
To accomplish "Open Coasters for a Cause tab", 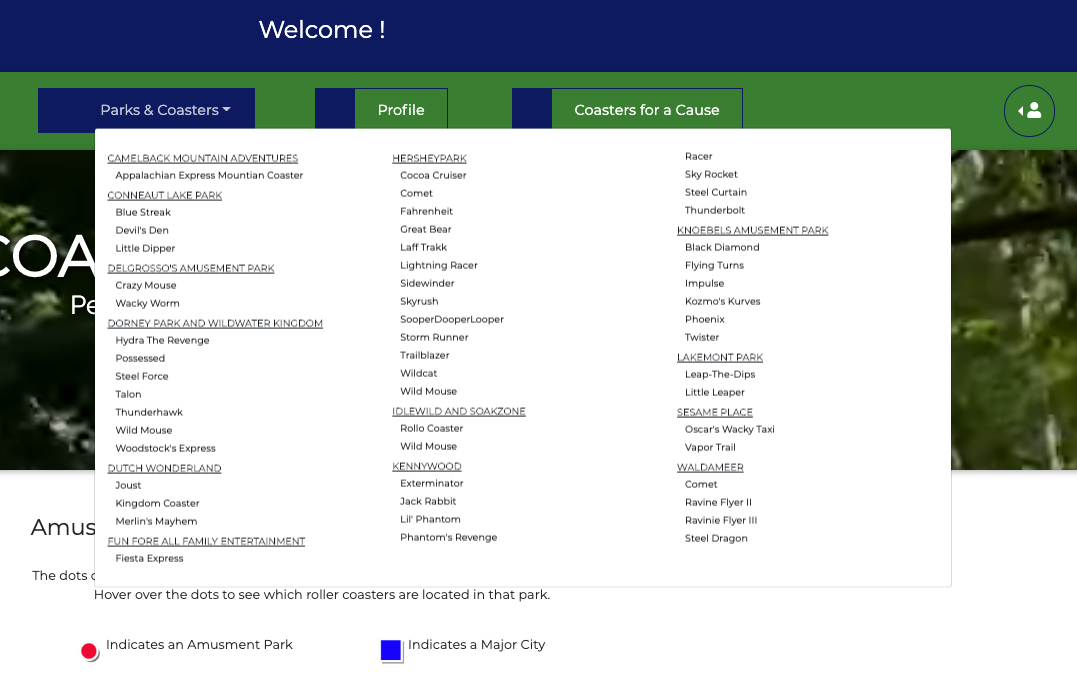I will point(646,110).
